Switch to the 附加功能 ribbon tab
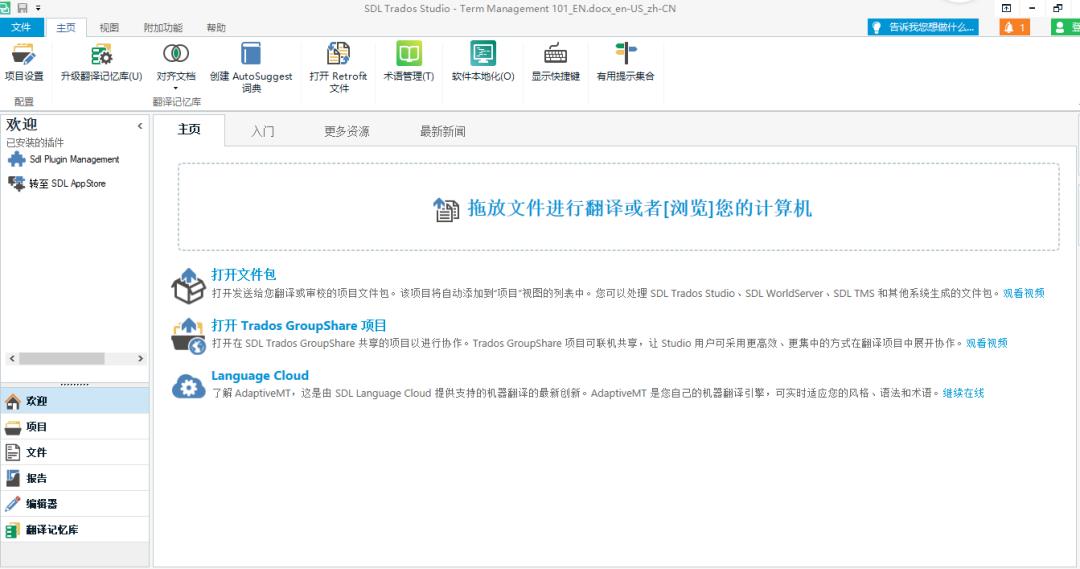The height and width of the screenshot is (569, 1080). 163,28
